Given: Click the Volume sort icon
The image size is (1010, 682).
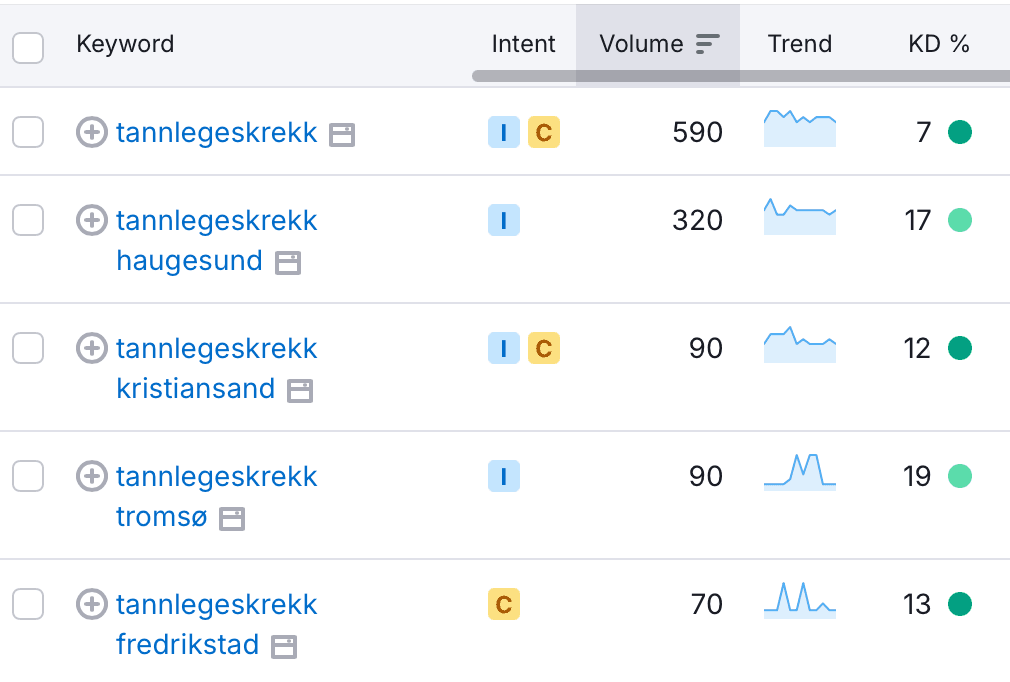Looking at the screenshot, I should tap(708, 44).
